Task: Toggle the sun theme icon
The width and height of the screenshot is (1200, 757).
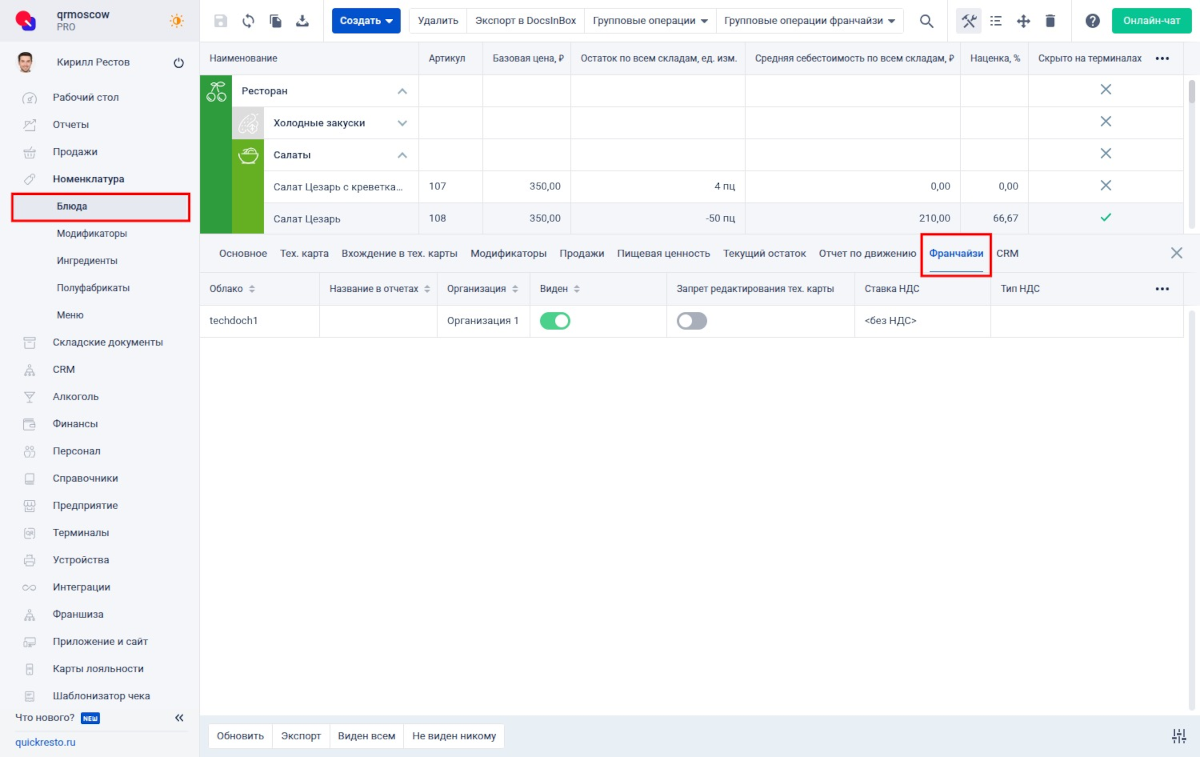Action: [x=177, y=21]
